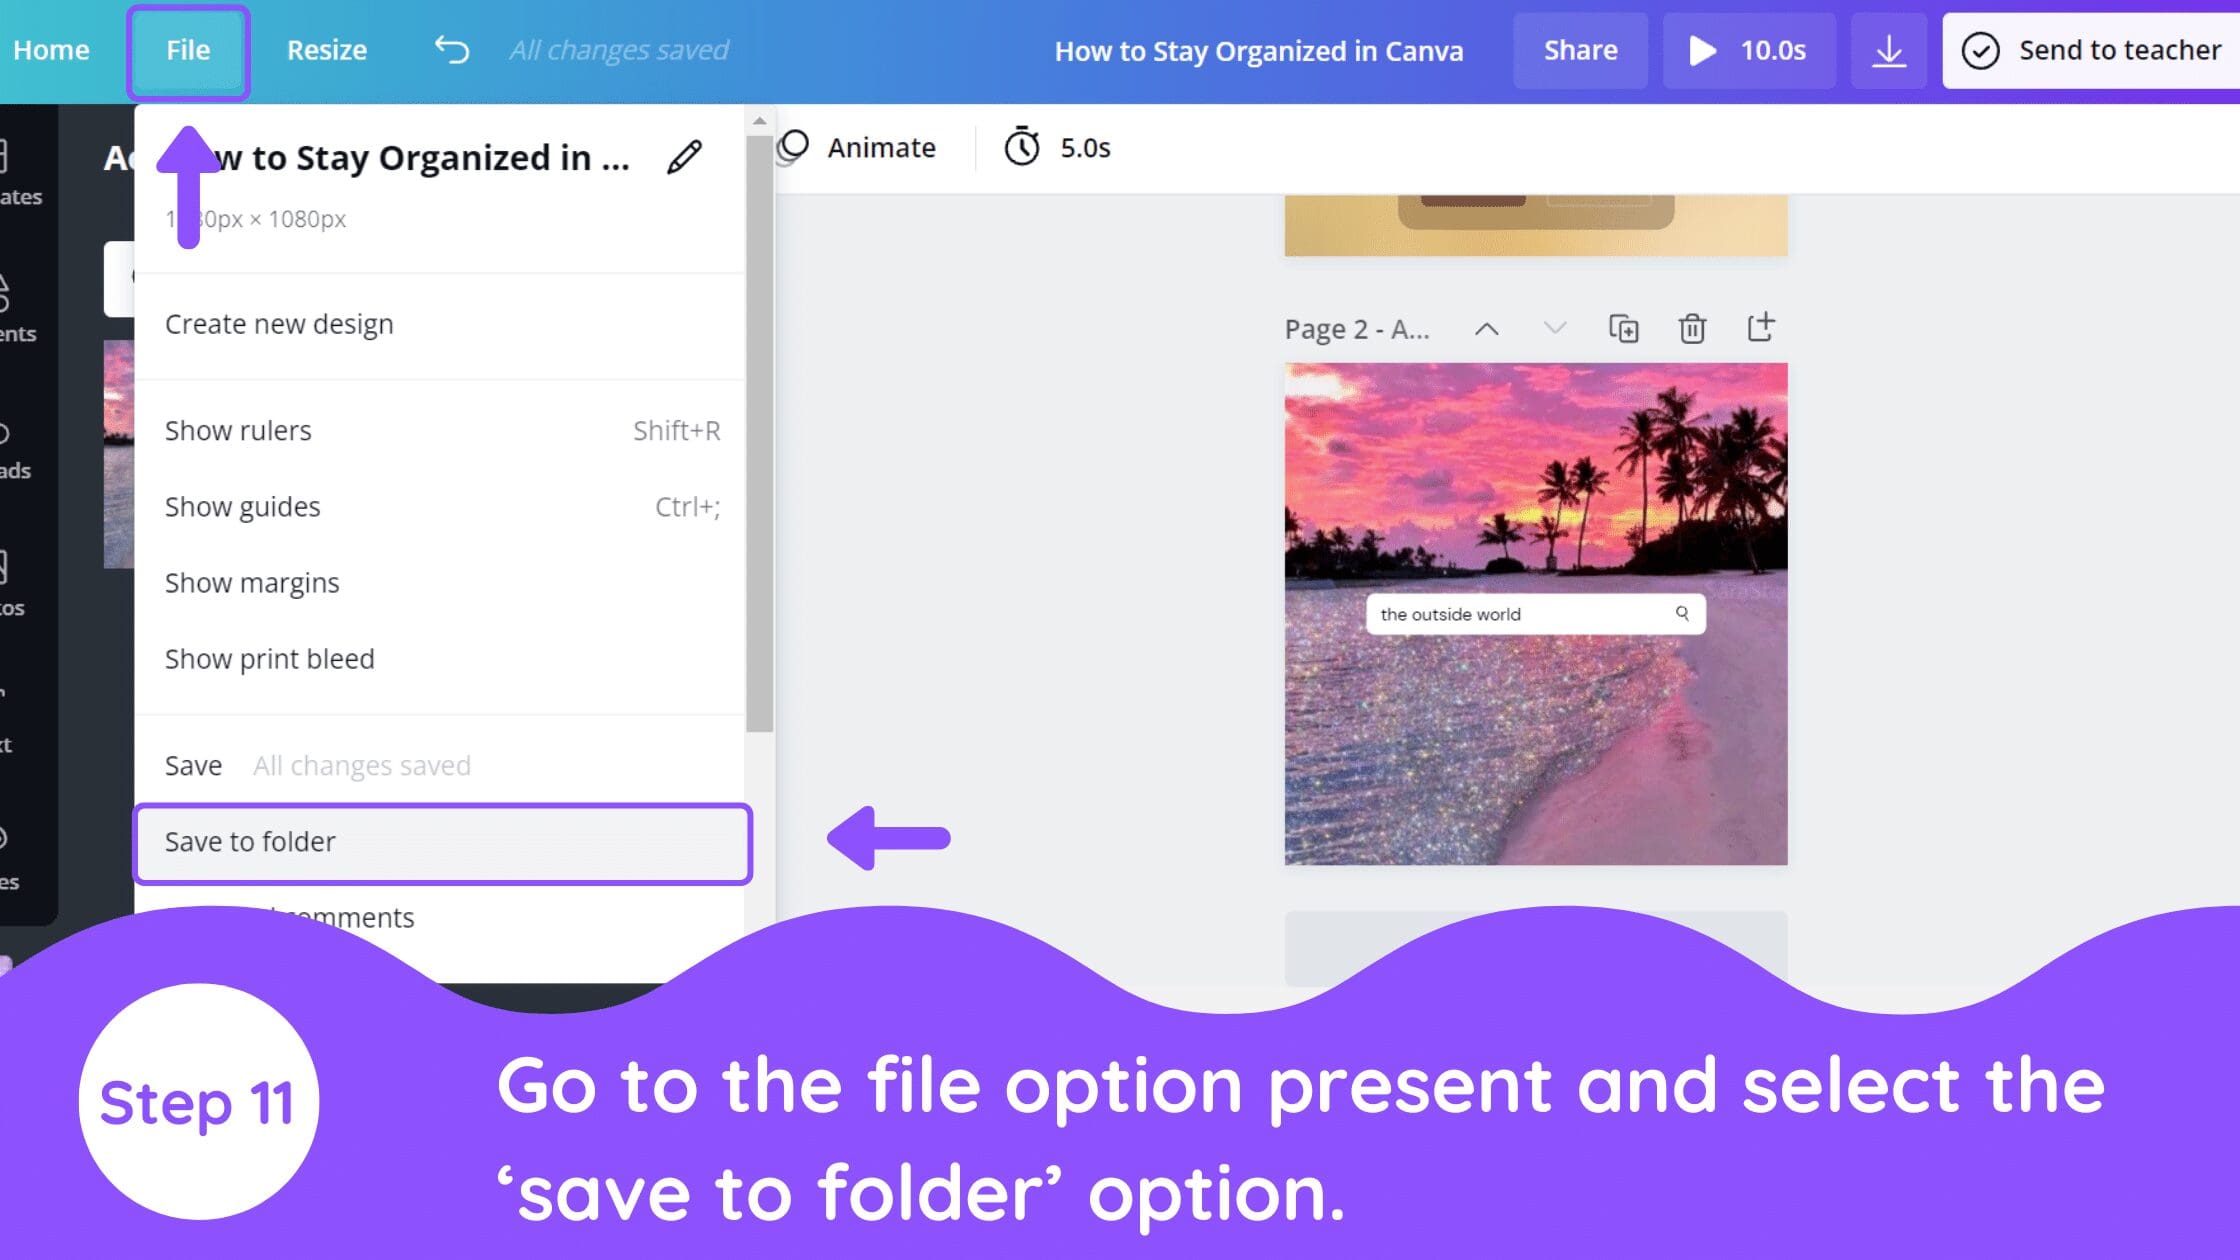Click the page down chevron on Page 2

(x=1554, y=328)
